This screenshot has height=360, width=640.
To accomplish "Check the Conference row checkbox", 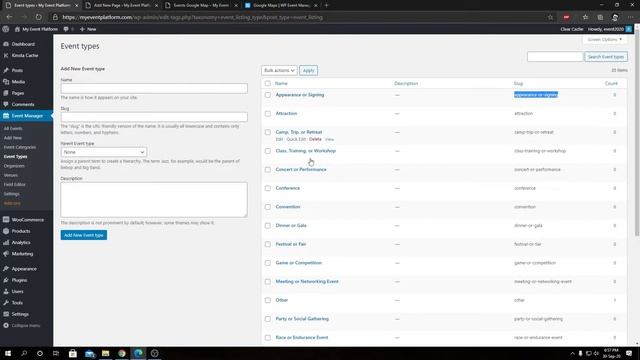I will (268, 188).
